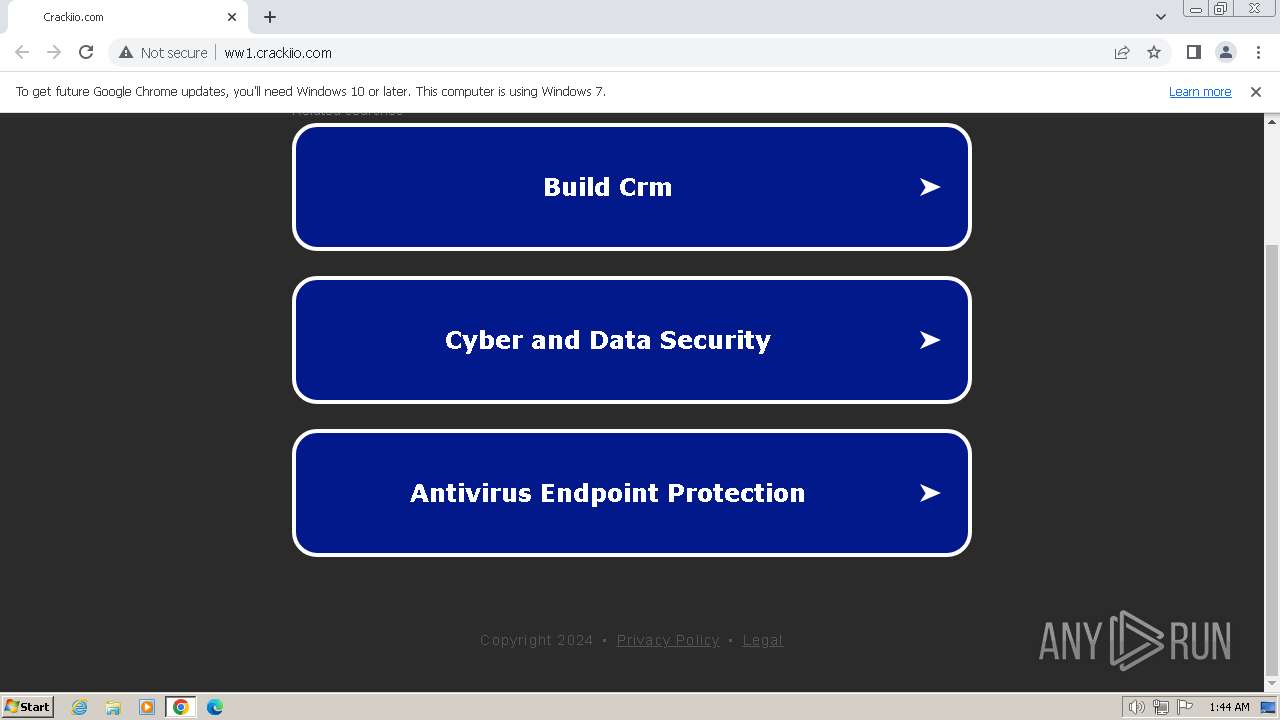The width and height of the screenshot is (1280, 720).
Task: Go back to previous page
Action: pyautogui.click(x=22, y=52)
